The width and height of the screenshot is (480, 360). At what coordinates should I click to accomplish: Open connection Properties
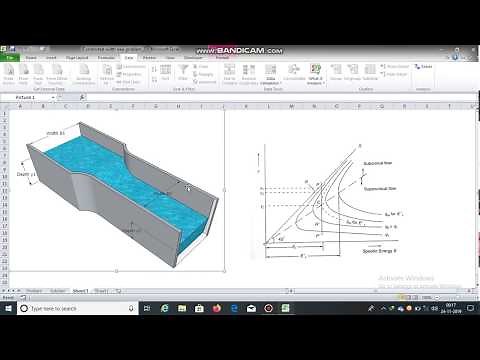click(129, 74)
